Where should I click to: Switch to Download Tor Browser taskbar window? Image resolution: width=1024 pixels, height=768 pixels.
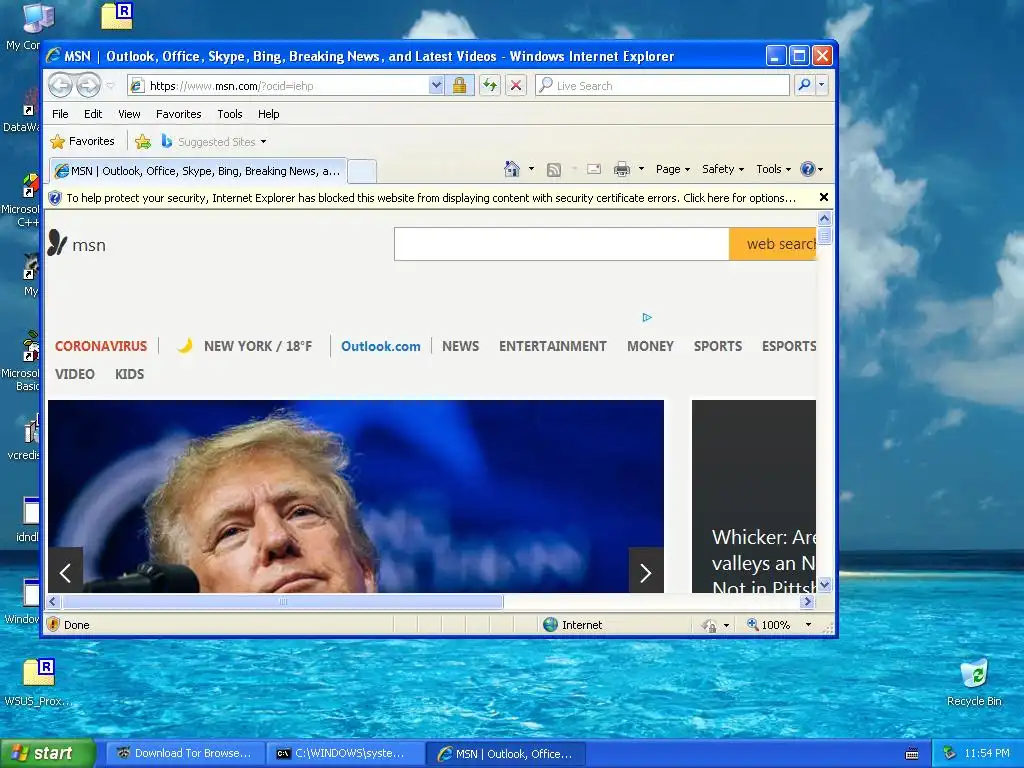[x=184, y=753]
